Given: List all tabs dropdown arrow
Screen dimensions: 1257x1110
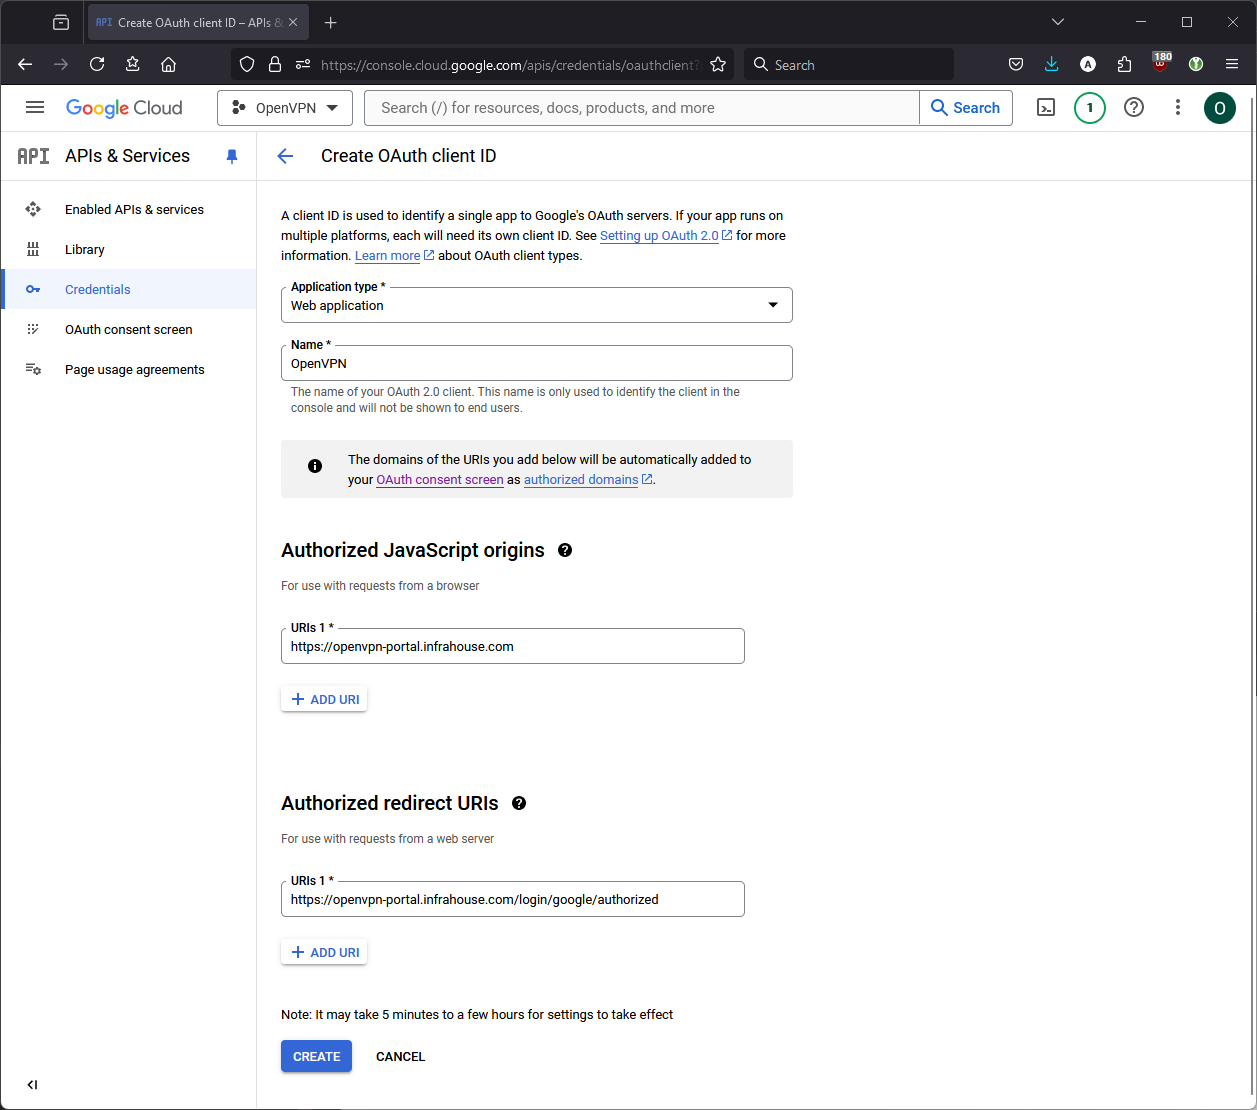Looking at the screenshot, I should 1058,22.
